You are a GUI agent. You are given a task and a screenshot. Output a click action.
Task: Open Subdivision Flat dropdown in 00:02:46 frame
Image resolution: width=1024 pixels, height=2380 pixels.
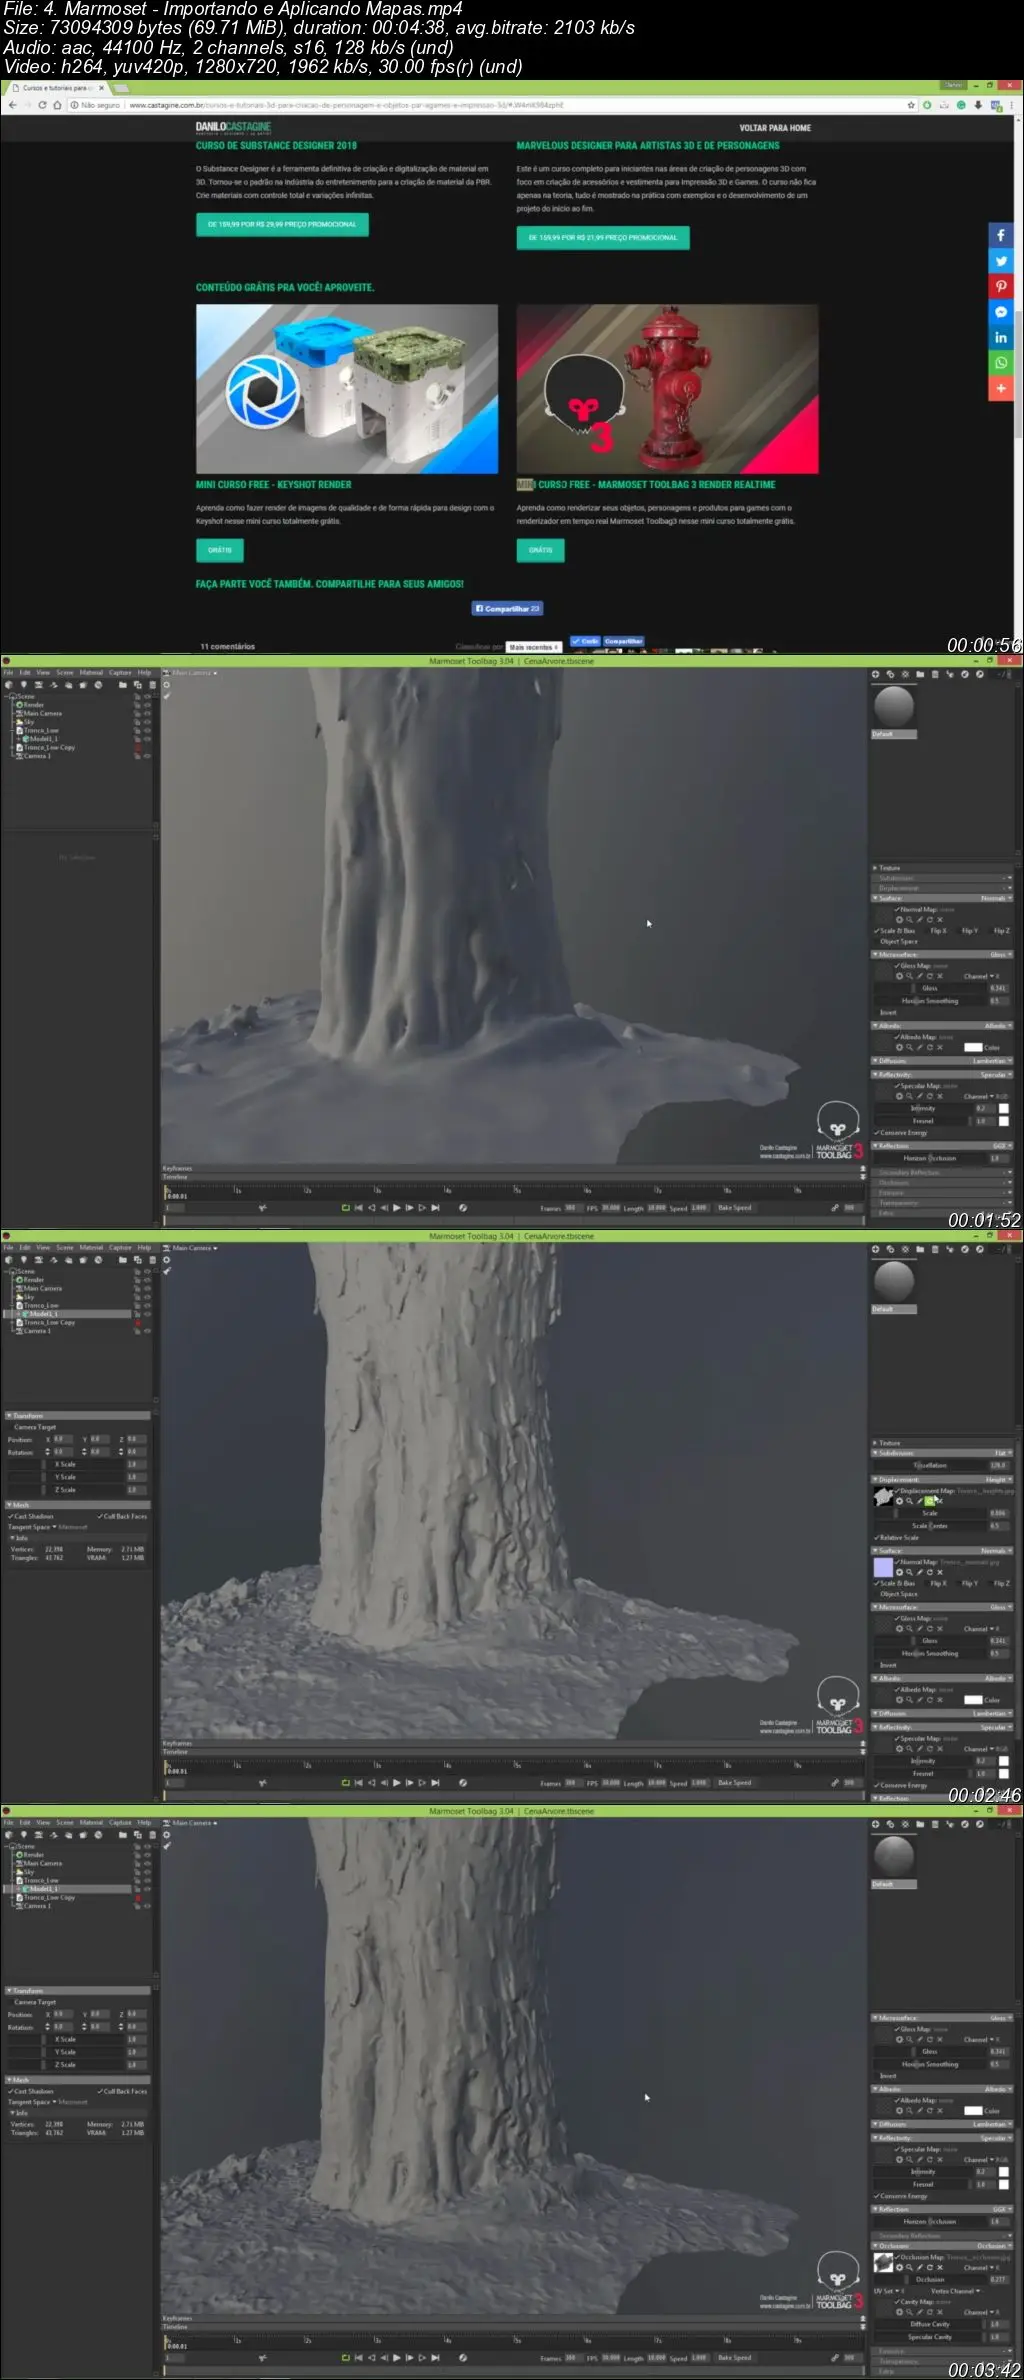tap(1003, 1453)
